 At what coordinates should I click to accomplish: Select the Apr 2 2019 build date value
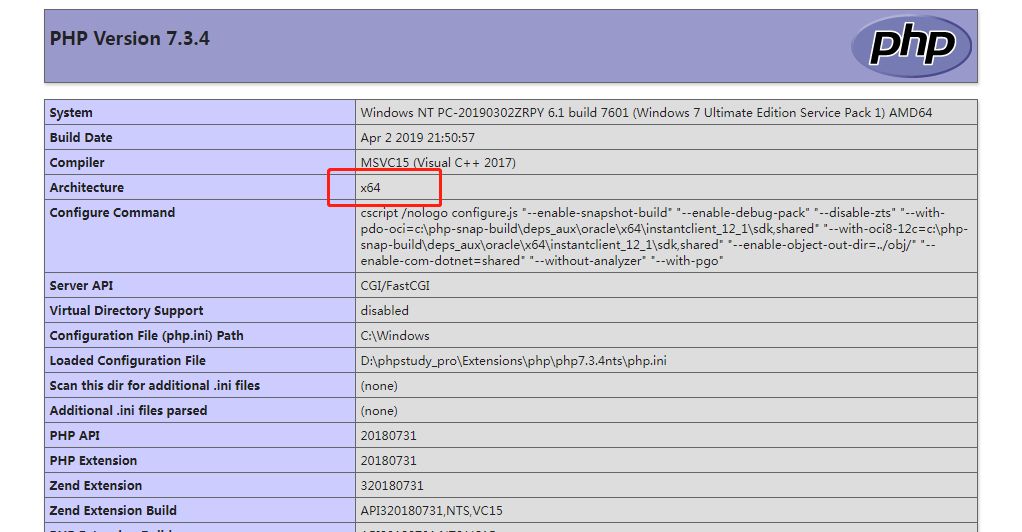click(x=417, y=138)
